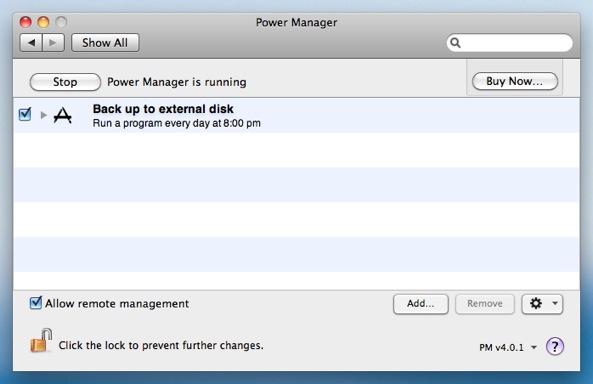Select the Back up to external disk row title

(163, 109)
